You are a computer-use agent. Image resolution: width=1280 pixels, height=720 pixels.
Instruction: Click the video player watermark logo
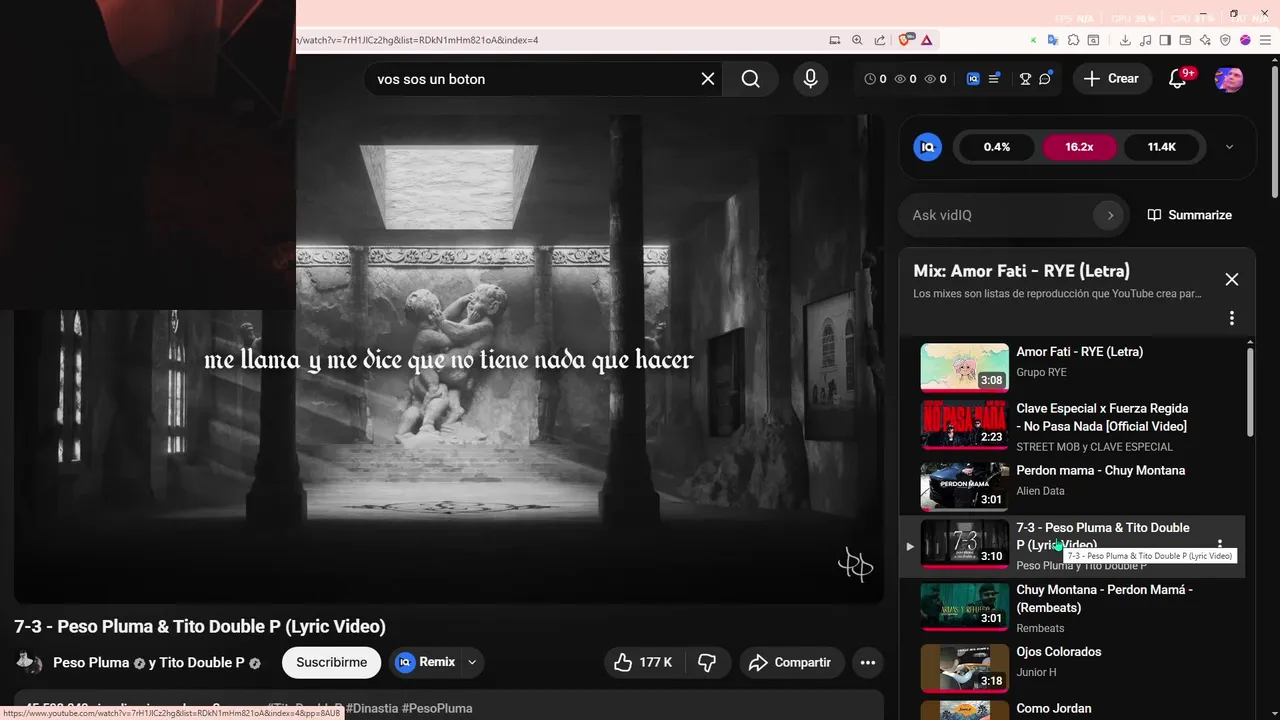tap(856, 565)
